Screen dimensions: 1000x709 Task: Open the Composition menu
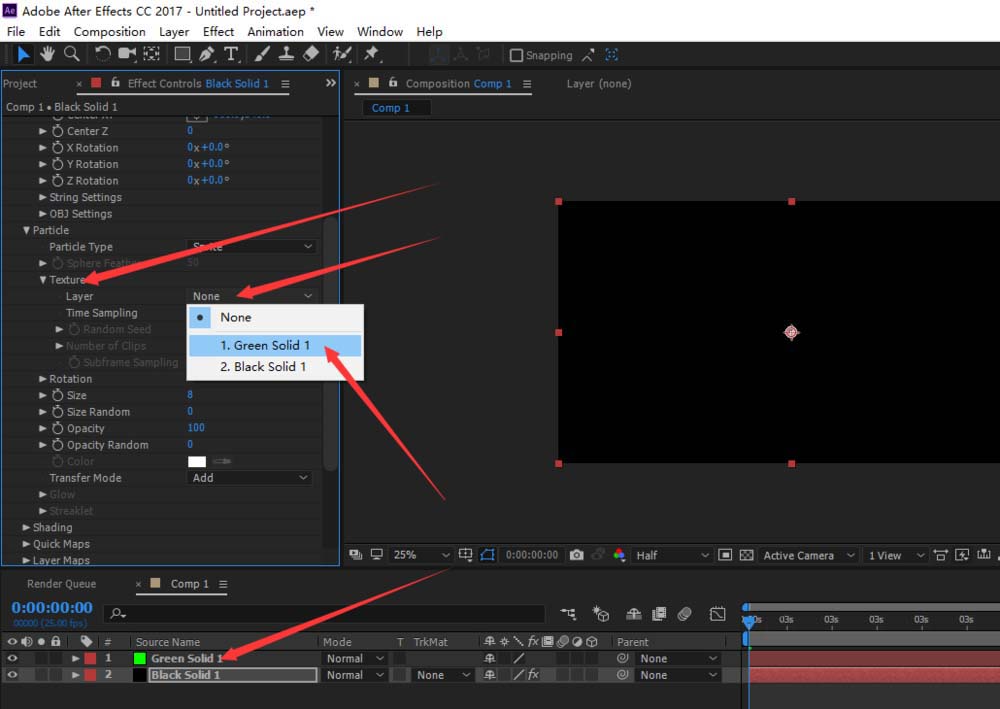tap(109, 32)
